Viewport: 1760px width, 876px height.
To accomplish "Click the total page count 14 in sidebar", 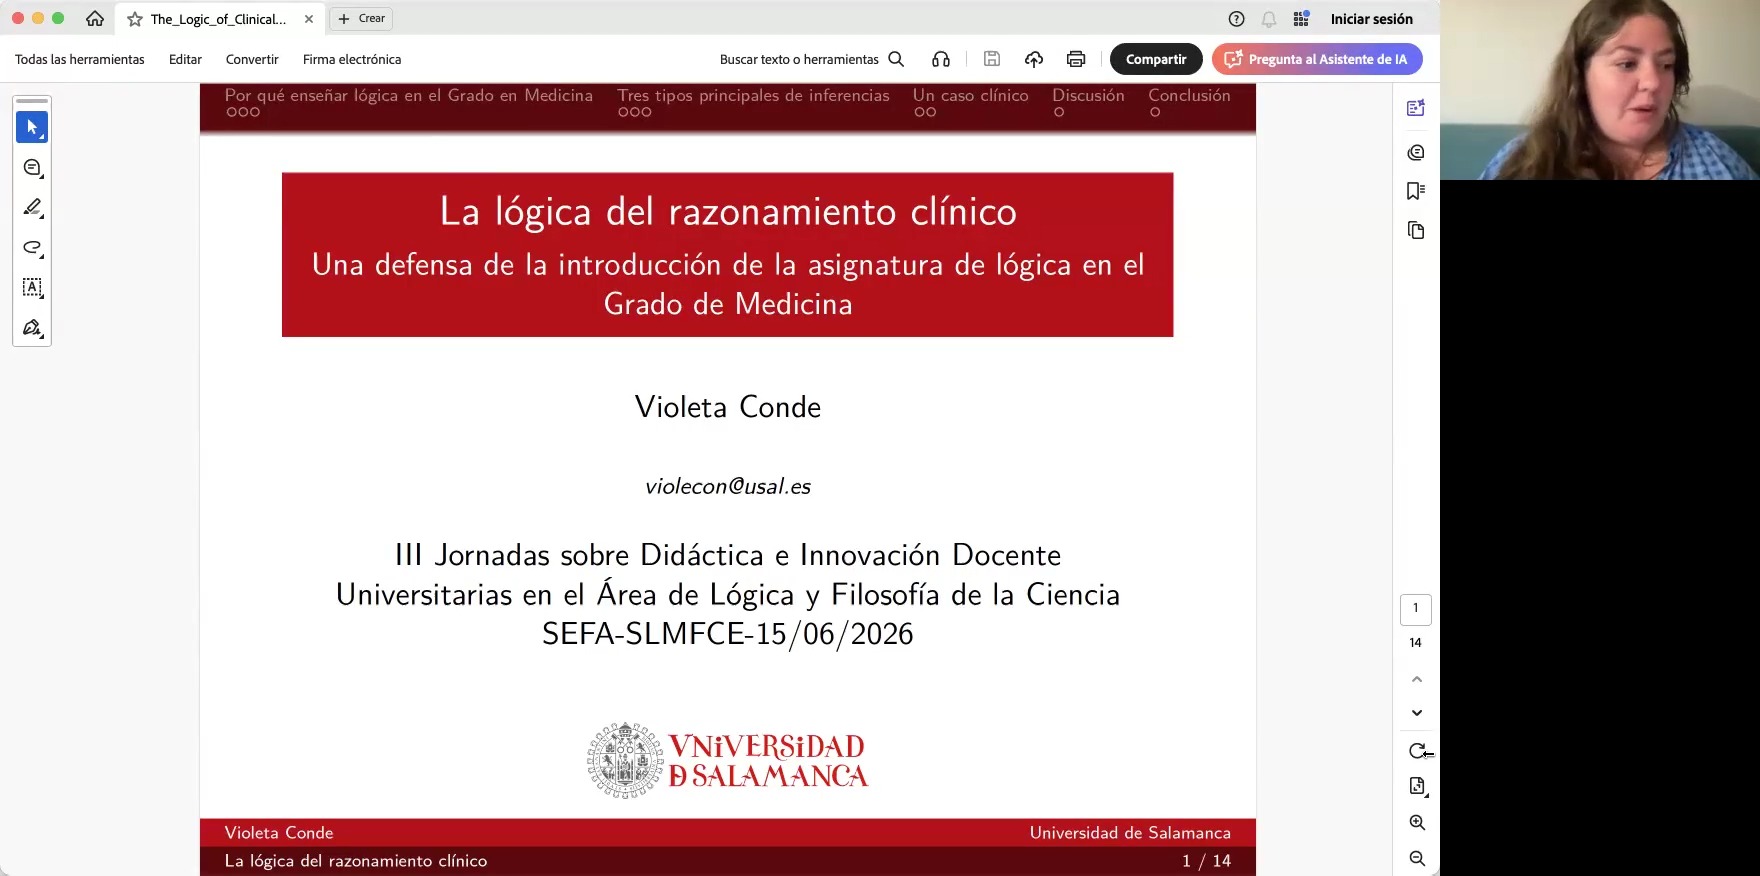I will point(1415,643).
